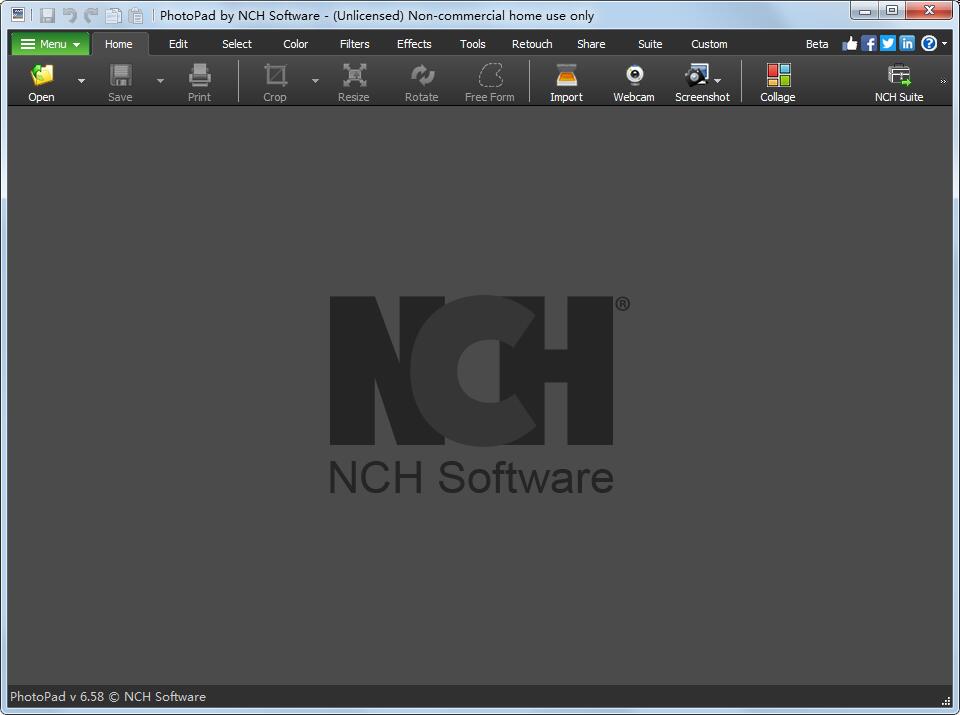Select the Free Form selection tool

point(490,83)
